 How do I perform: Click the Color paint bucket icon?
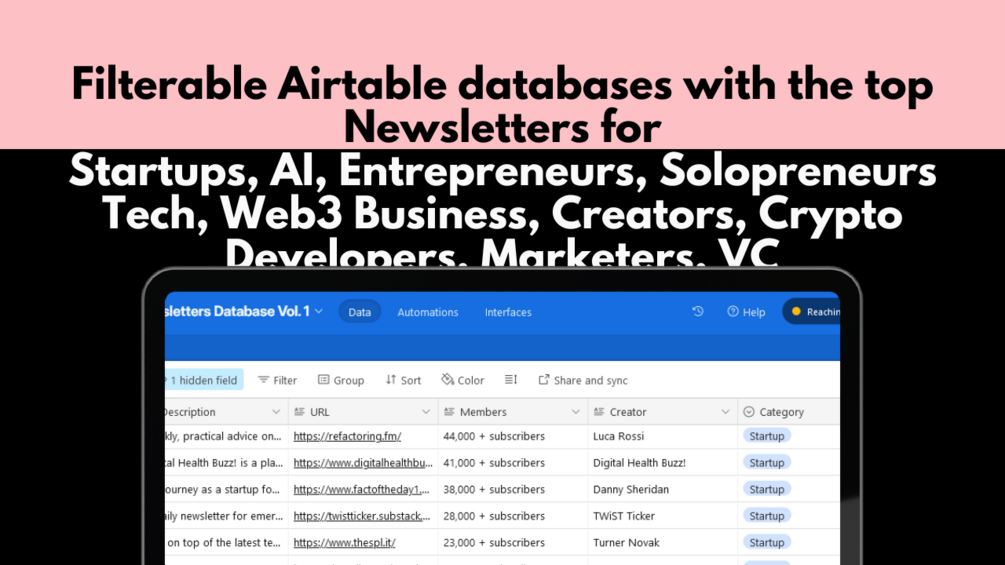click(447, 379)
